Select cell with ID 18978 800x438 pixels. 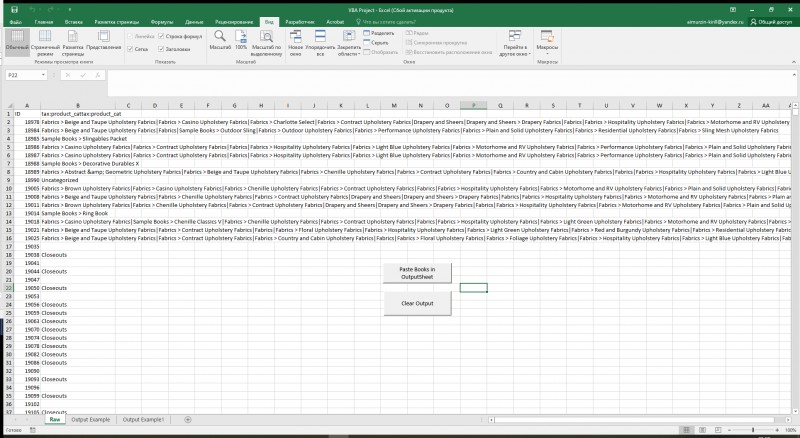pyautogui.click(x=27, y=123)
